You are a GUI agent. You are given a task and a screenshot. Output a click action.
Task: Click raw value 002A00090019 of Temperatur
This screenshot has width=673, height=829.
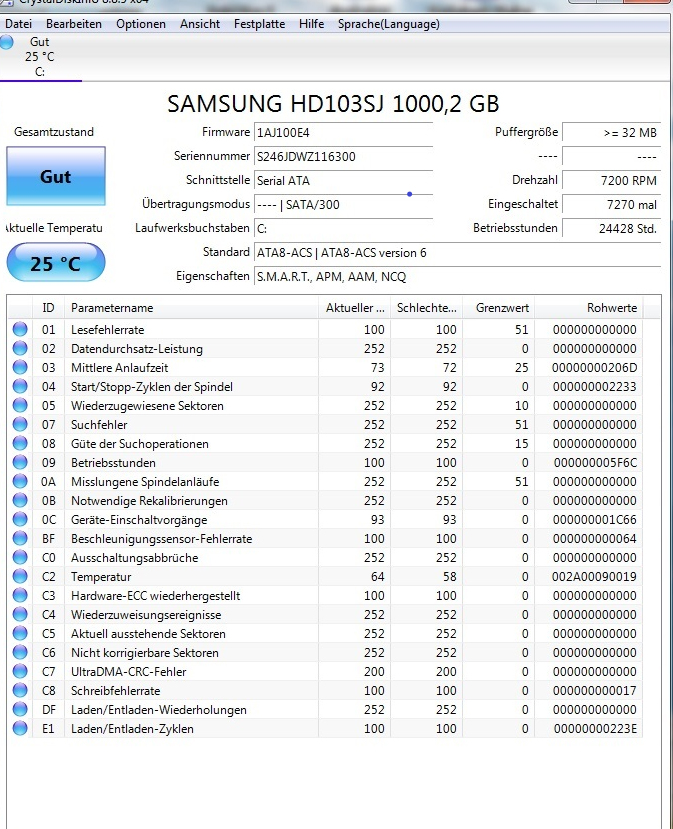pyautogui.click(x=594, y=577)
